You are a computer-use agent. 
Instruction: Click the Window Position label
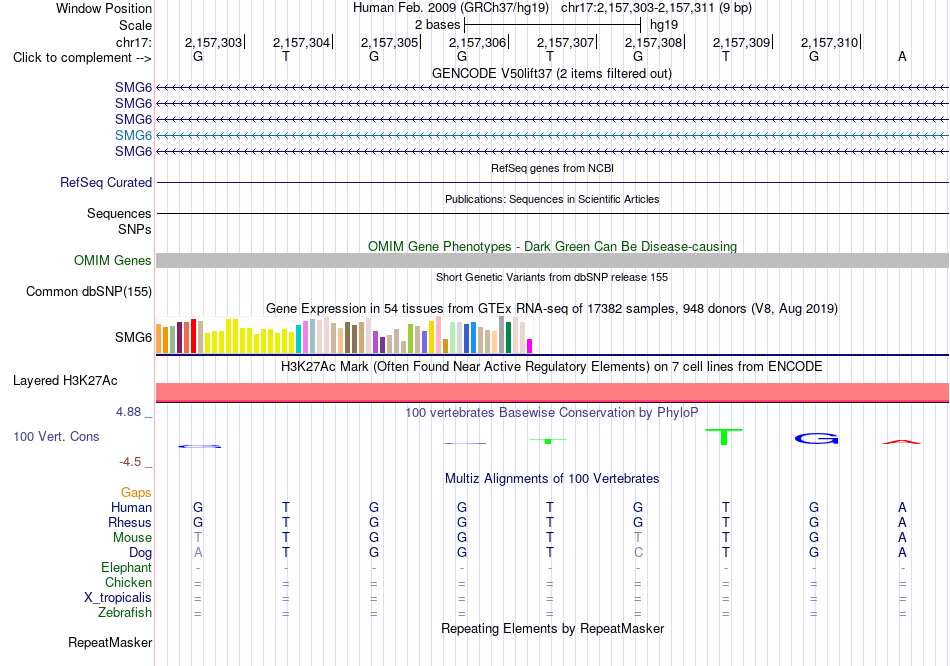tap(104, 8)
